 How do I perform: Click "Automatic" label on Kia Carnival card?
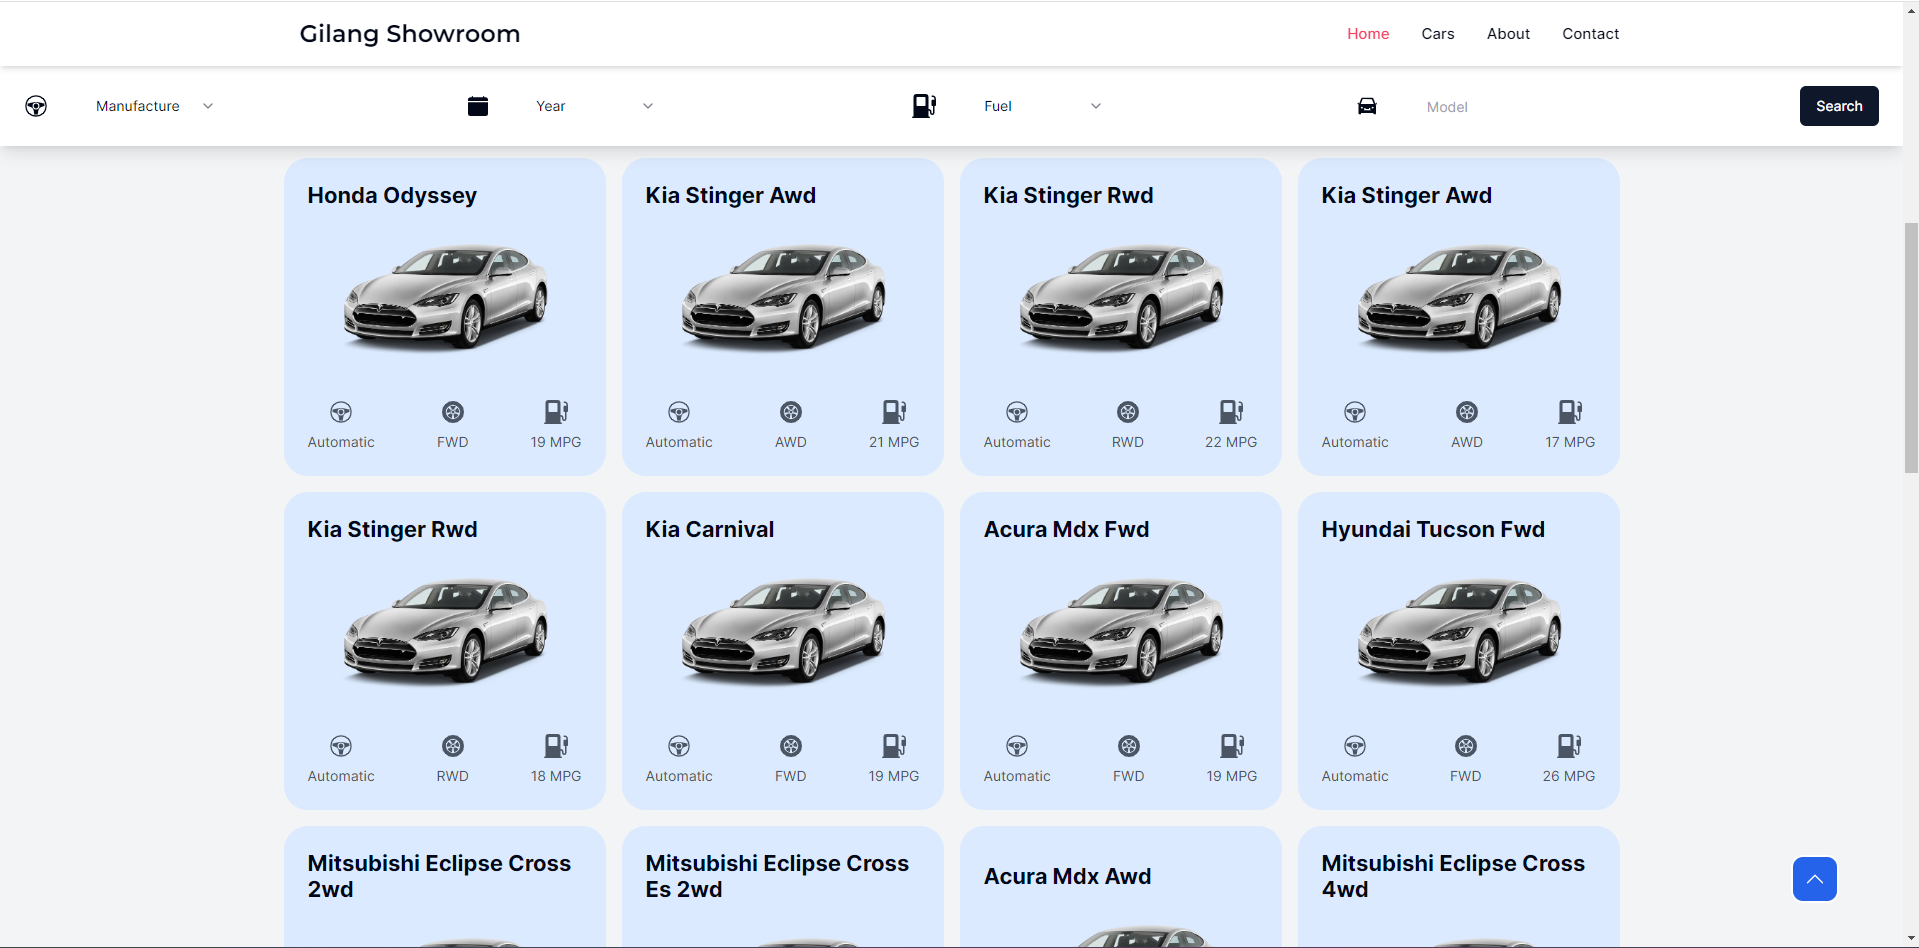(x=679, y=776)
